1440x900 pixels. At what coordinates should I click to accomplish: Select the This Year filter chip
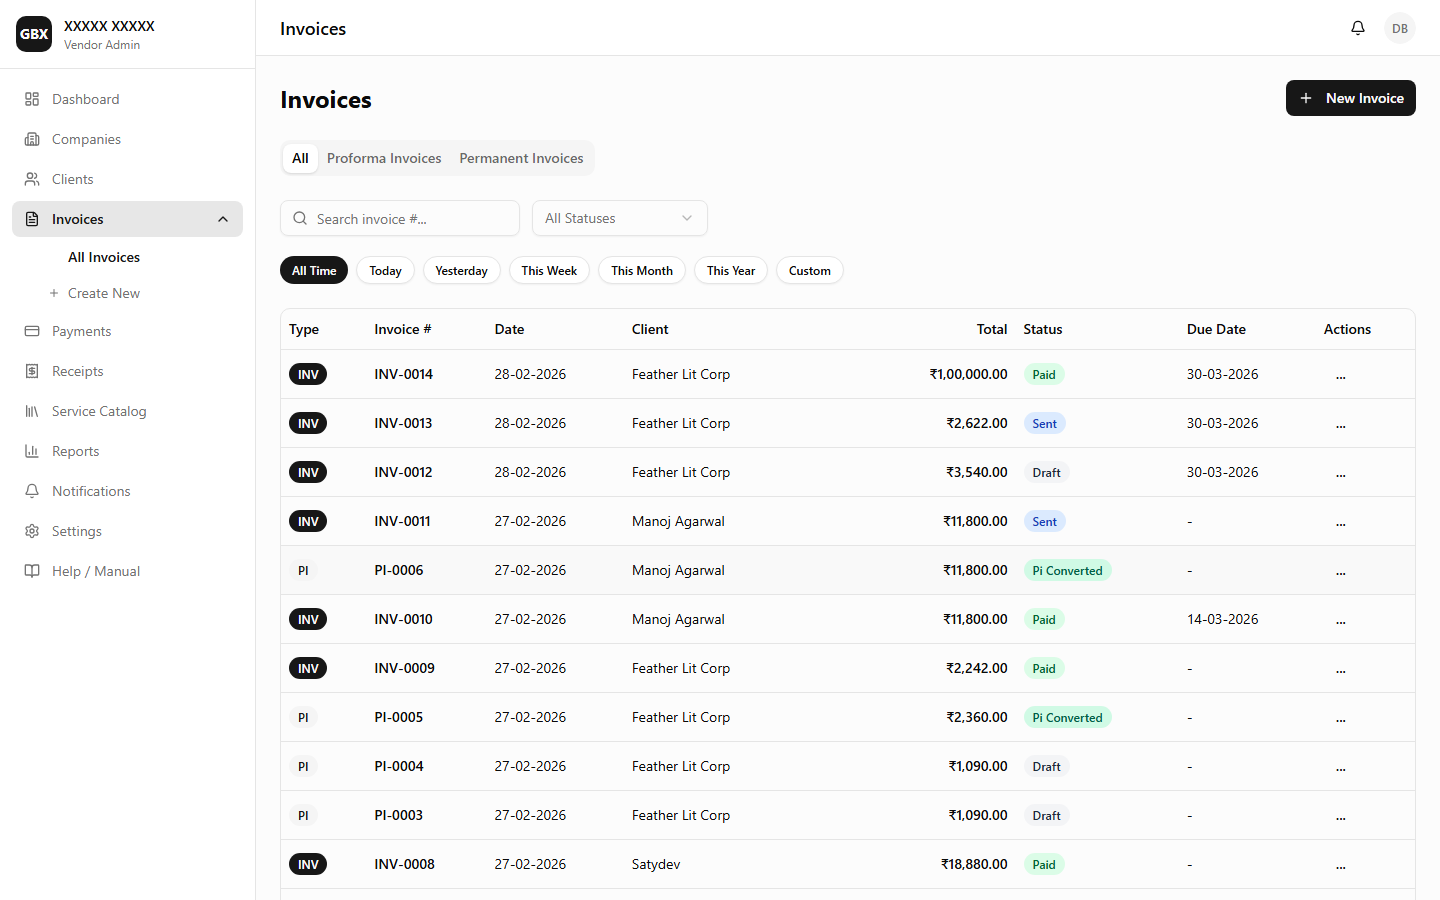click(x=731, y=270)
